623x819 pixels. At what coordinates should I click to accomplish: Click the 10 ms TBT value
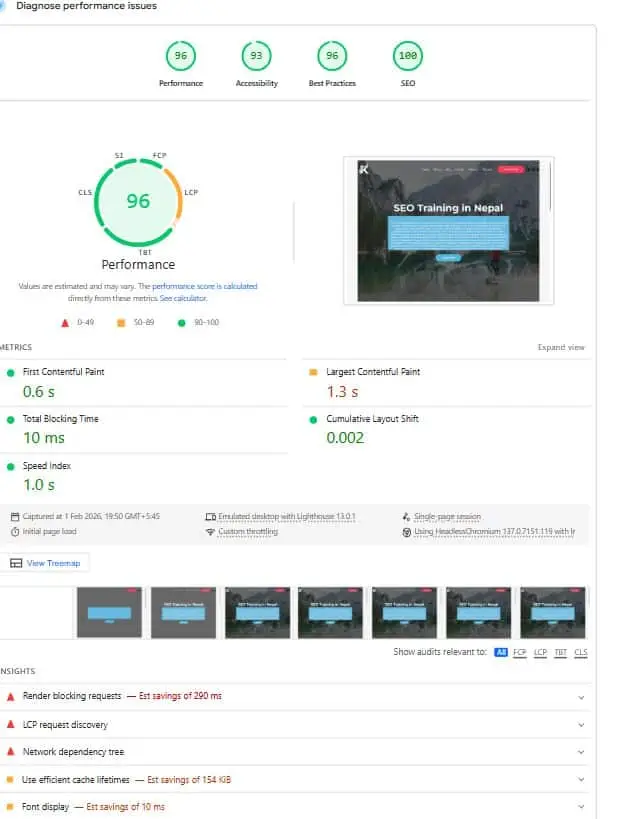pos(44,438)
